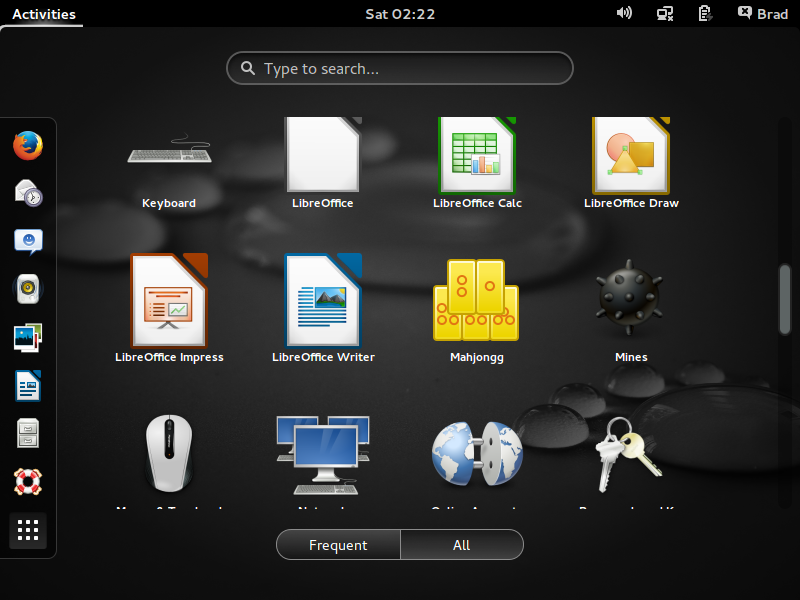800x600 pixels.
Task: Open the Network settings computers icon
Action: 323,455
